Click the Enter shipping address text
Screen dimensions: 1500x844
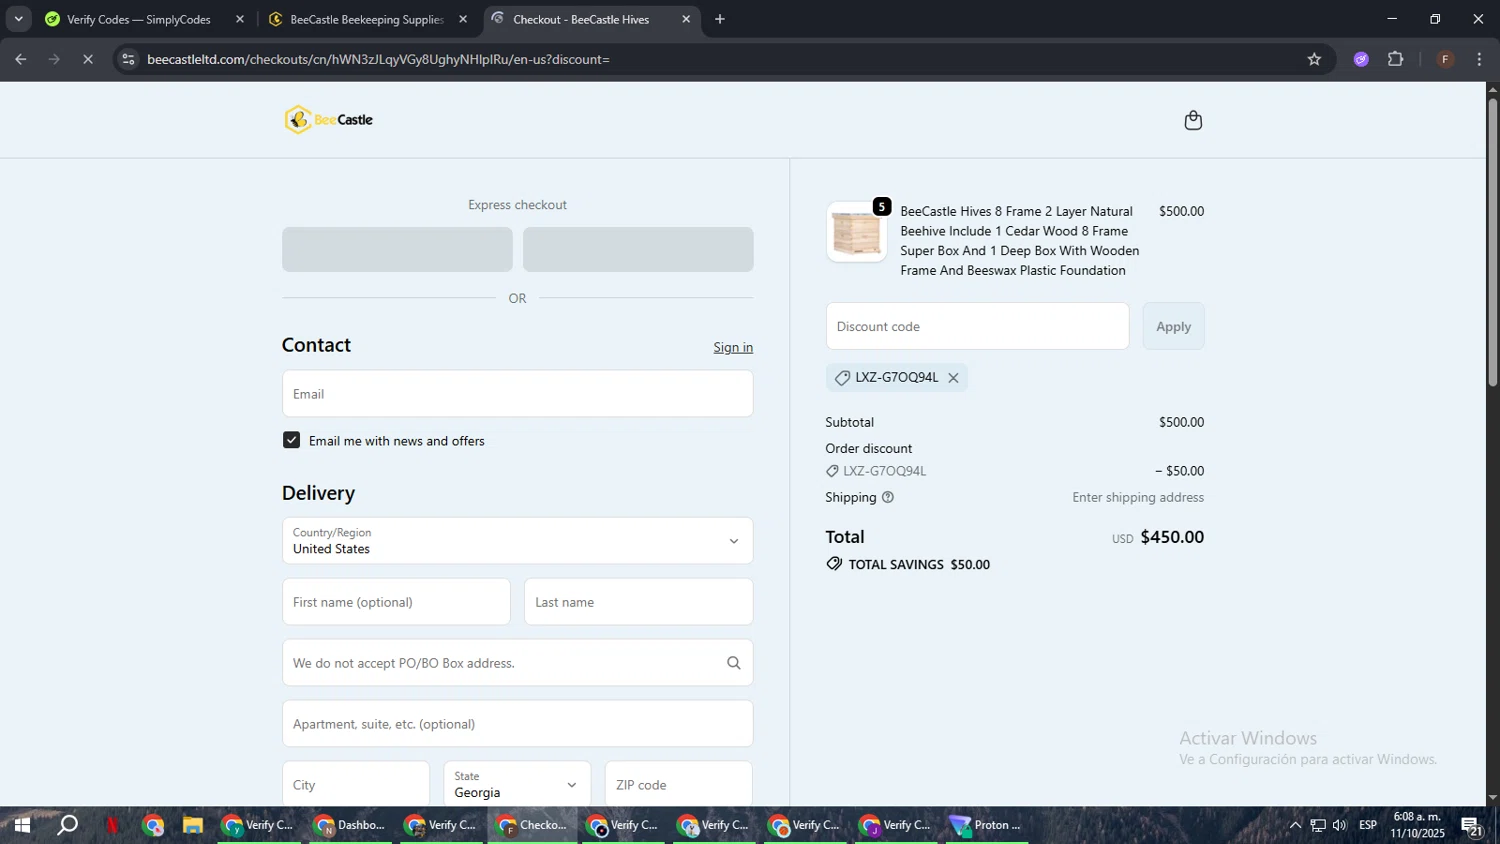coord(1138,497)
